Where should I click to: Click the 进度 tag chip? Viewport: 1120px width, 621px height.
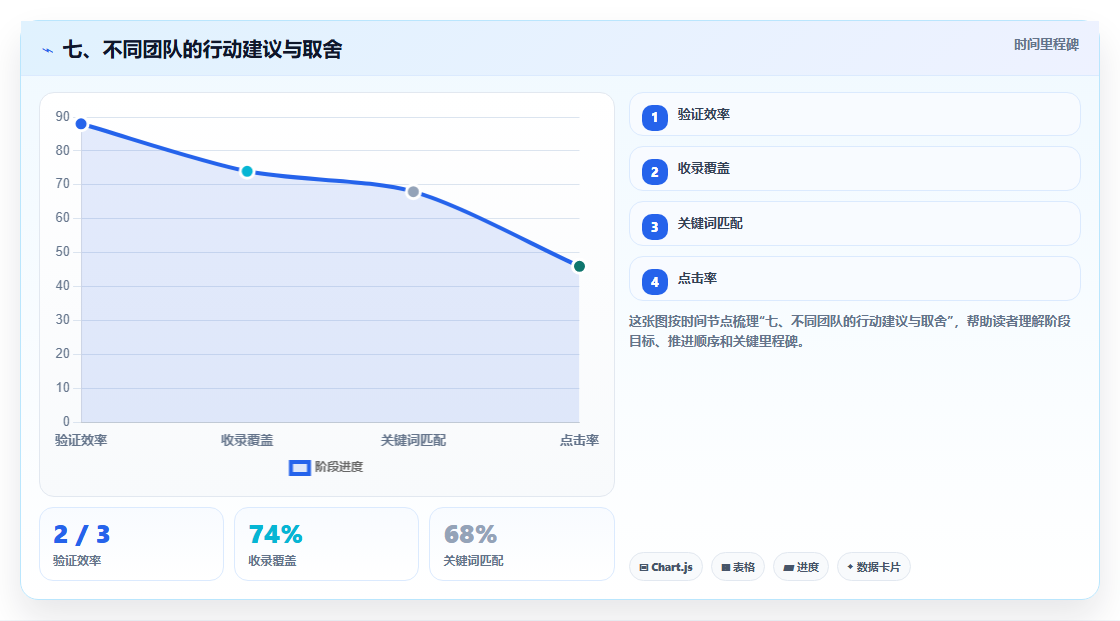pyautogui.click(x=801, y=567)
